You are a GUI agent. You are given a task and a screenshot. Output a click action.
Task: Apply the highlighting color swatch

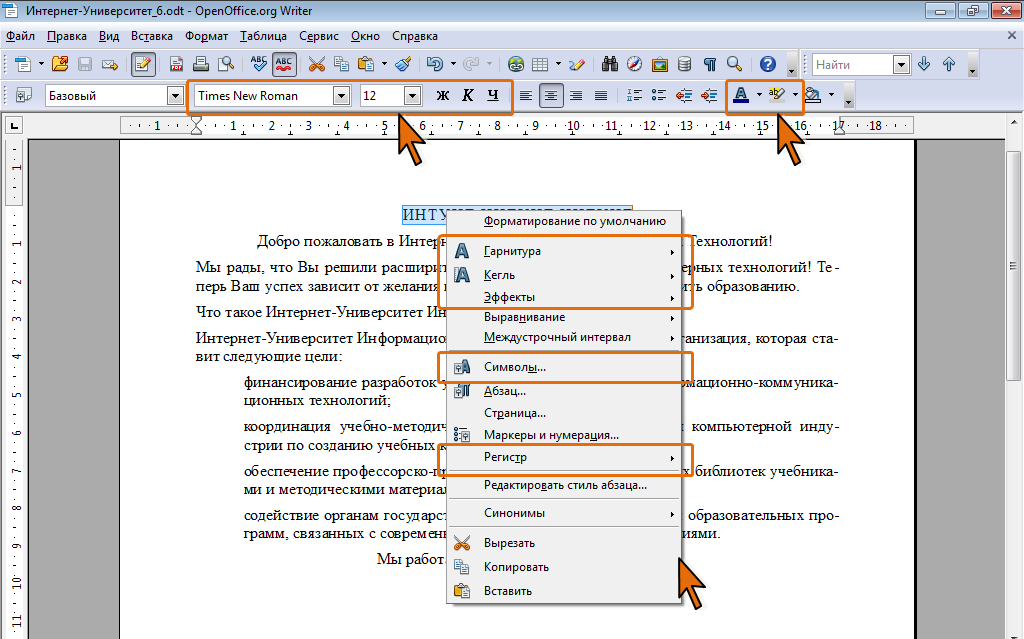[776, 95]
